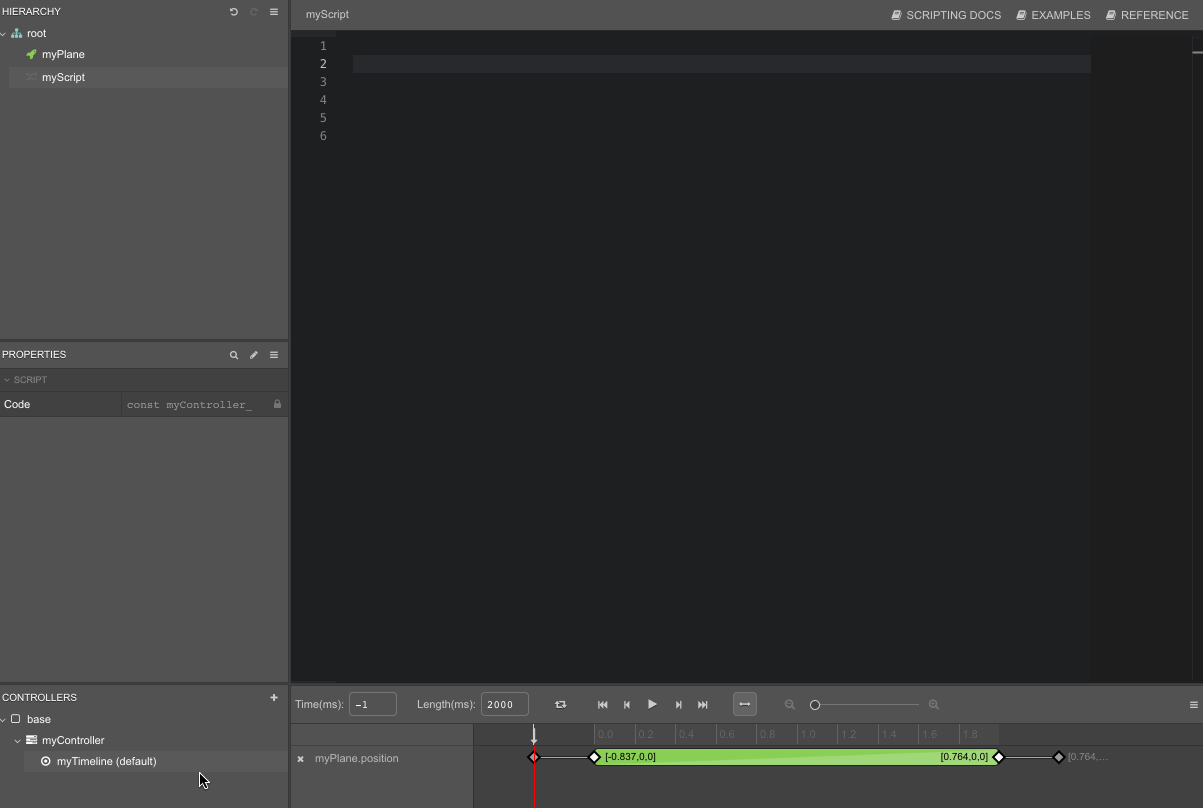Jump to the timeline end
Screen dimensions: 1203x808
(x=703, y=704)
